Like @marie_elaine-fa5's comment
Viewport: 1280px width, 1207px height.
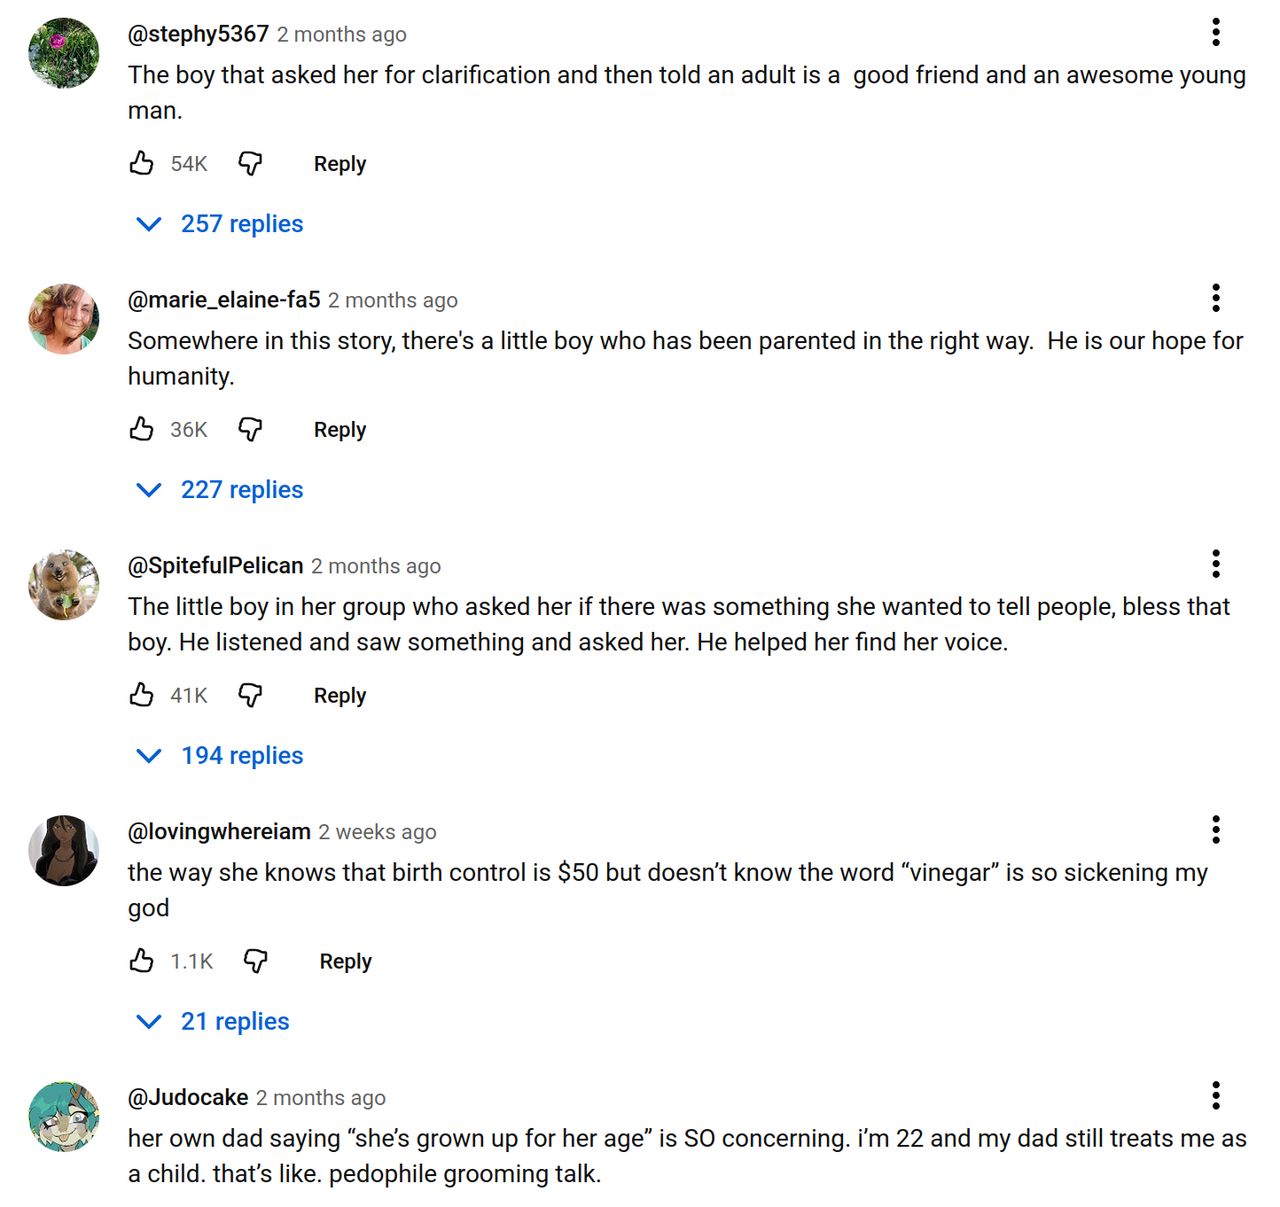coord(142,429)
